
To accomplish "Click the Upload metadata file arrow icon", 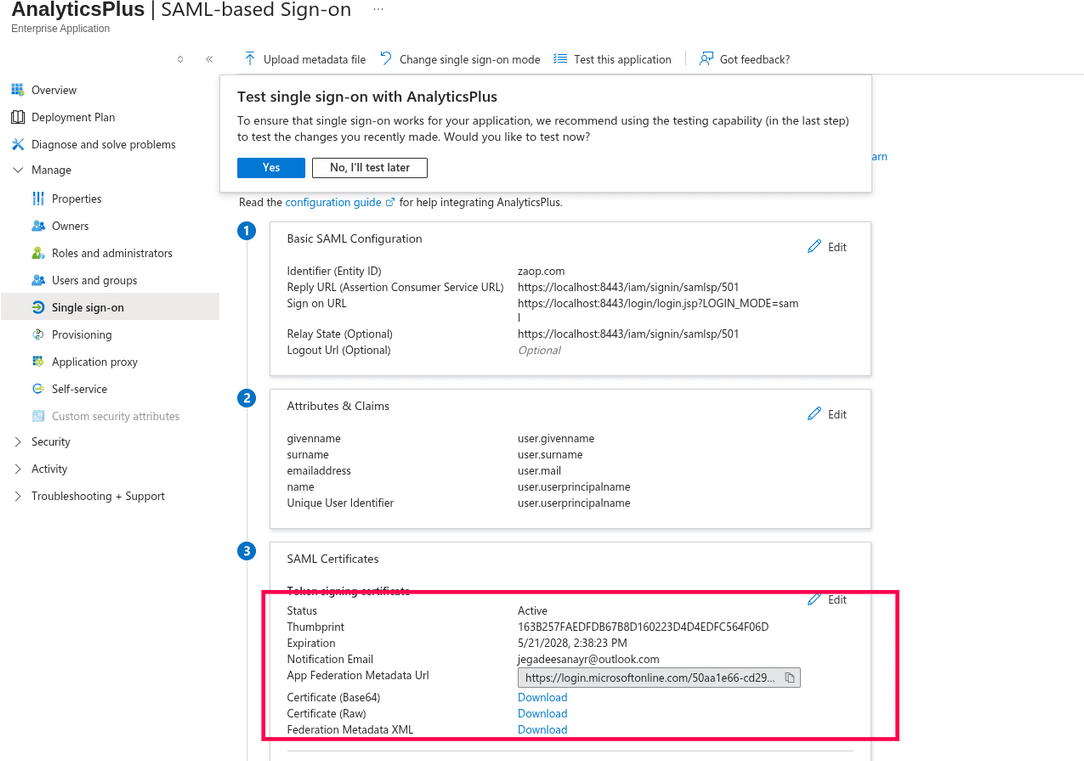I will pos(250,59).
